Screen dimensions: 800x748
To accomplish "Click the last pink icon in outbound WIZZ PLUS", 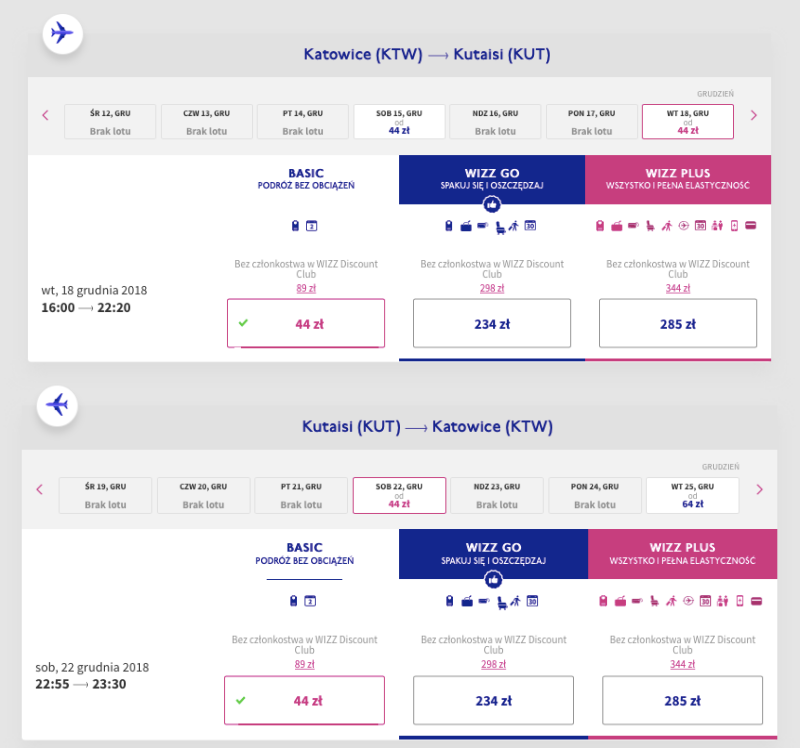I will 751,226.
